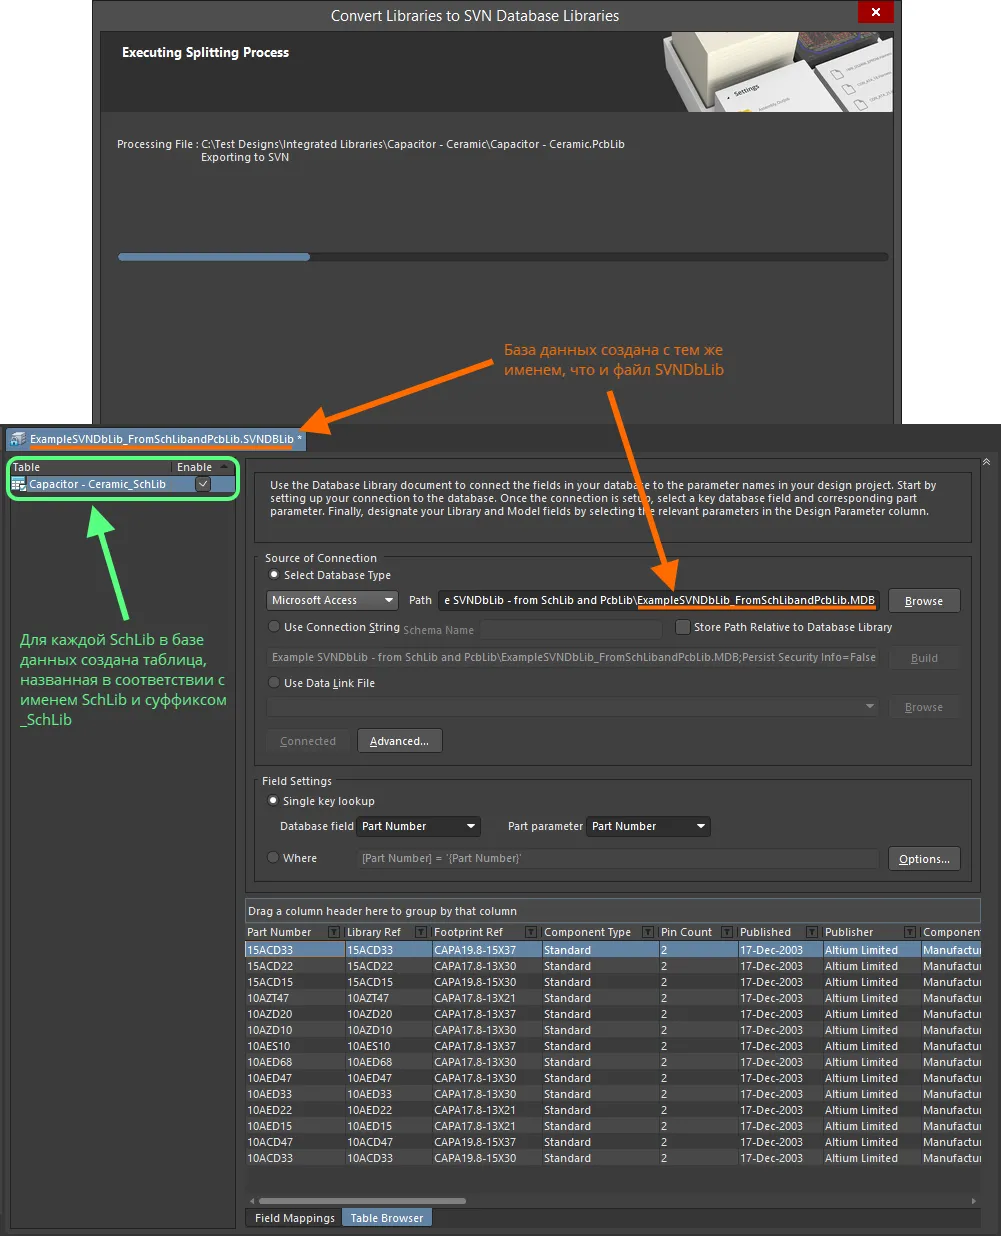Click the conversion progress bar
Viewport: 1001px width, 1236px height.
pyautogui.click(x=503, y=257)
